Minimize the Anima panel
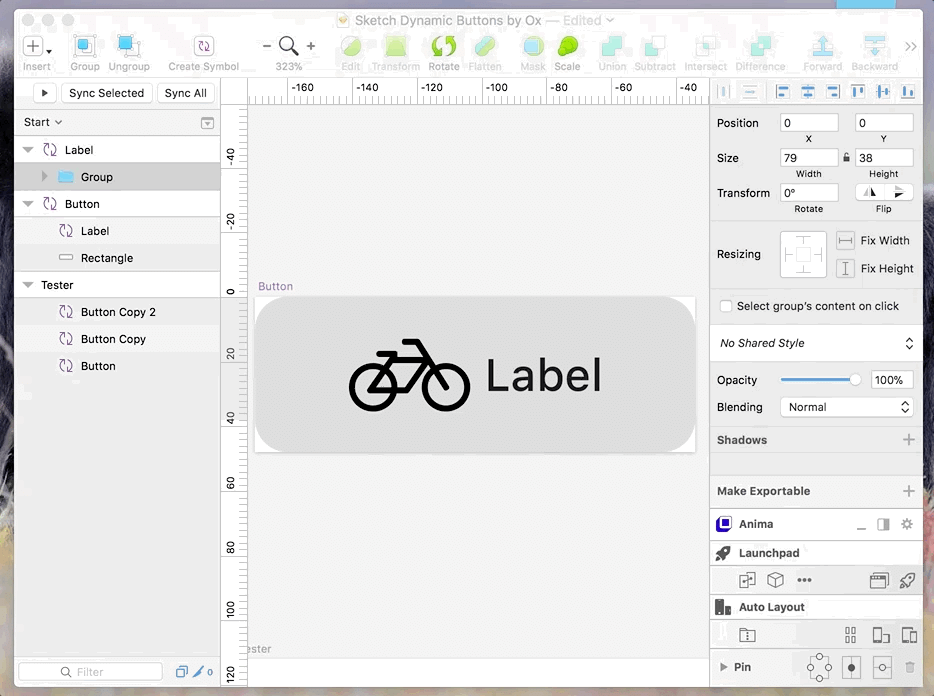The height and width of the screenshot is (696, 934). point(861,527)
